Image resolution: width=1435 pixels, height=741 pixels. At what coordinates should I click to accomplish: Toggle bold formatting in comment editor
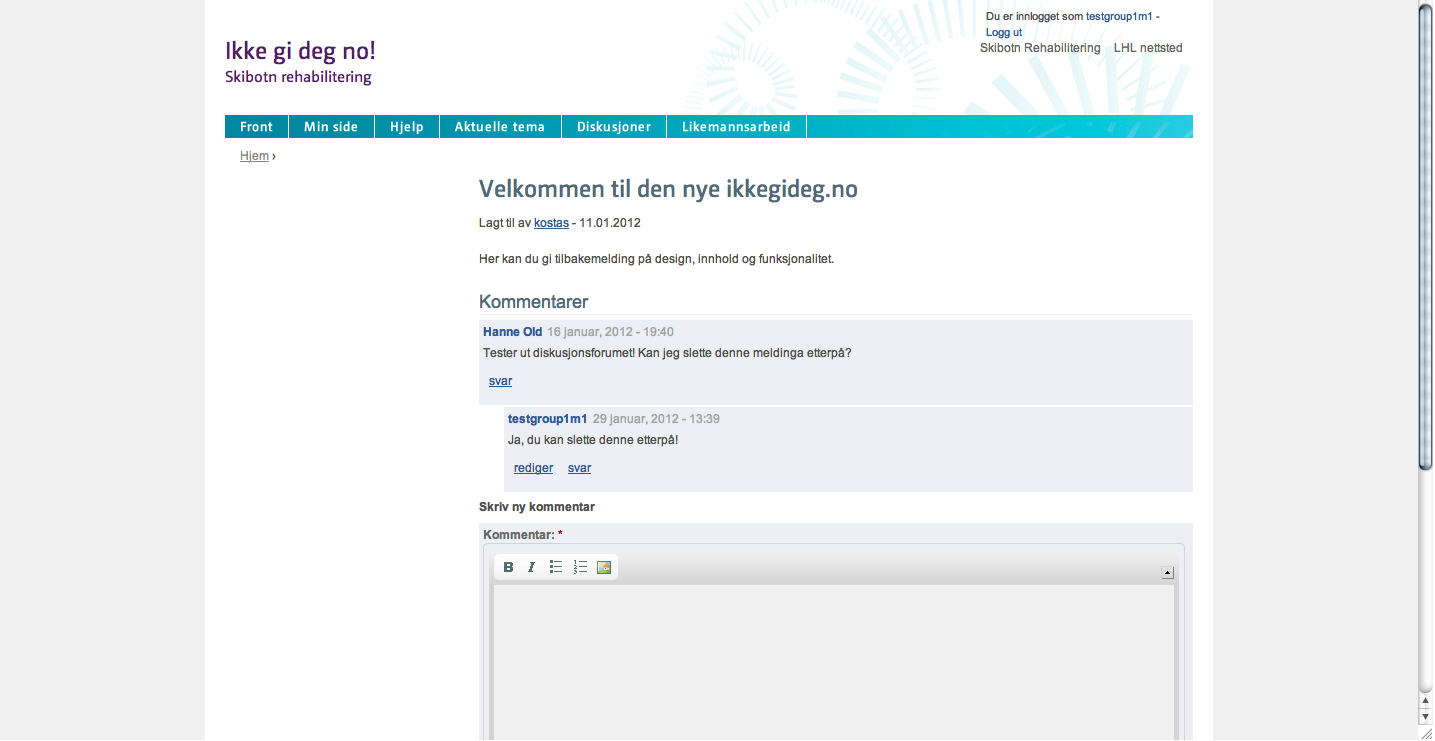(508, 567)
